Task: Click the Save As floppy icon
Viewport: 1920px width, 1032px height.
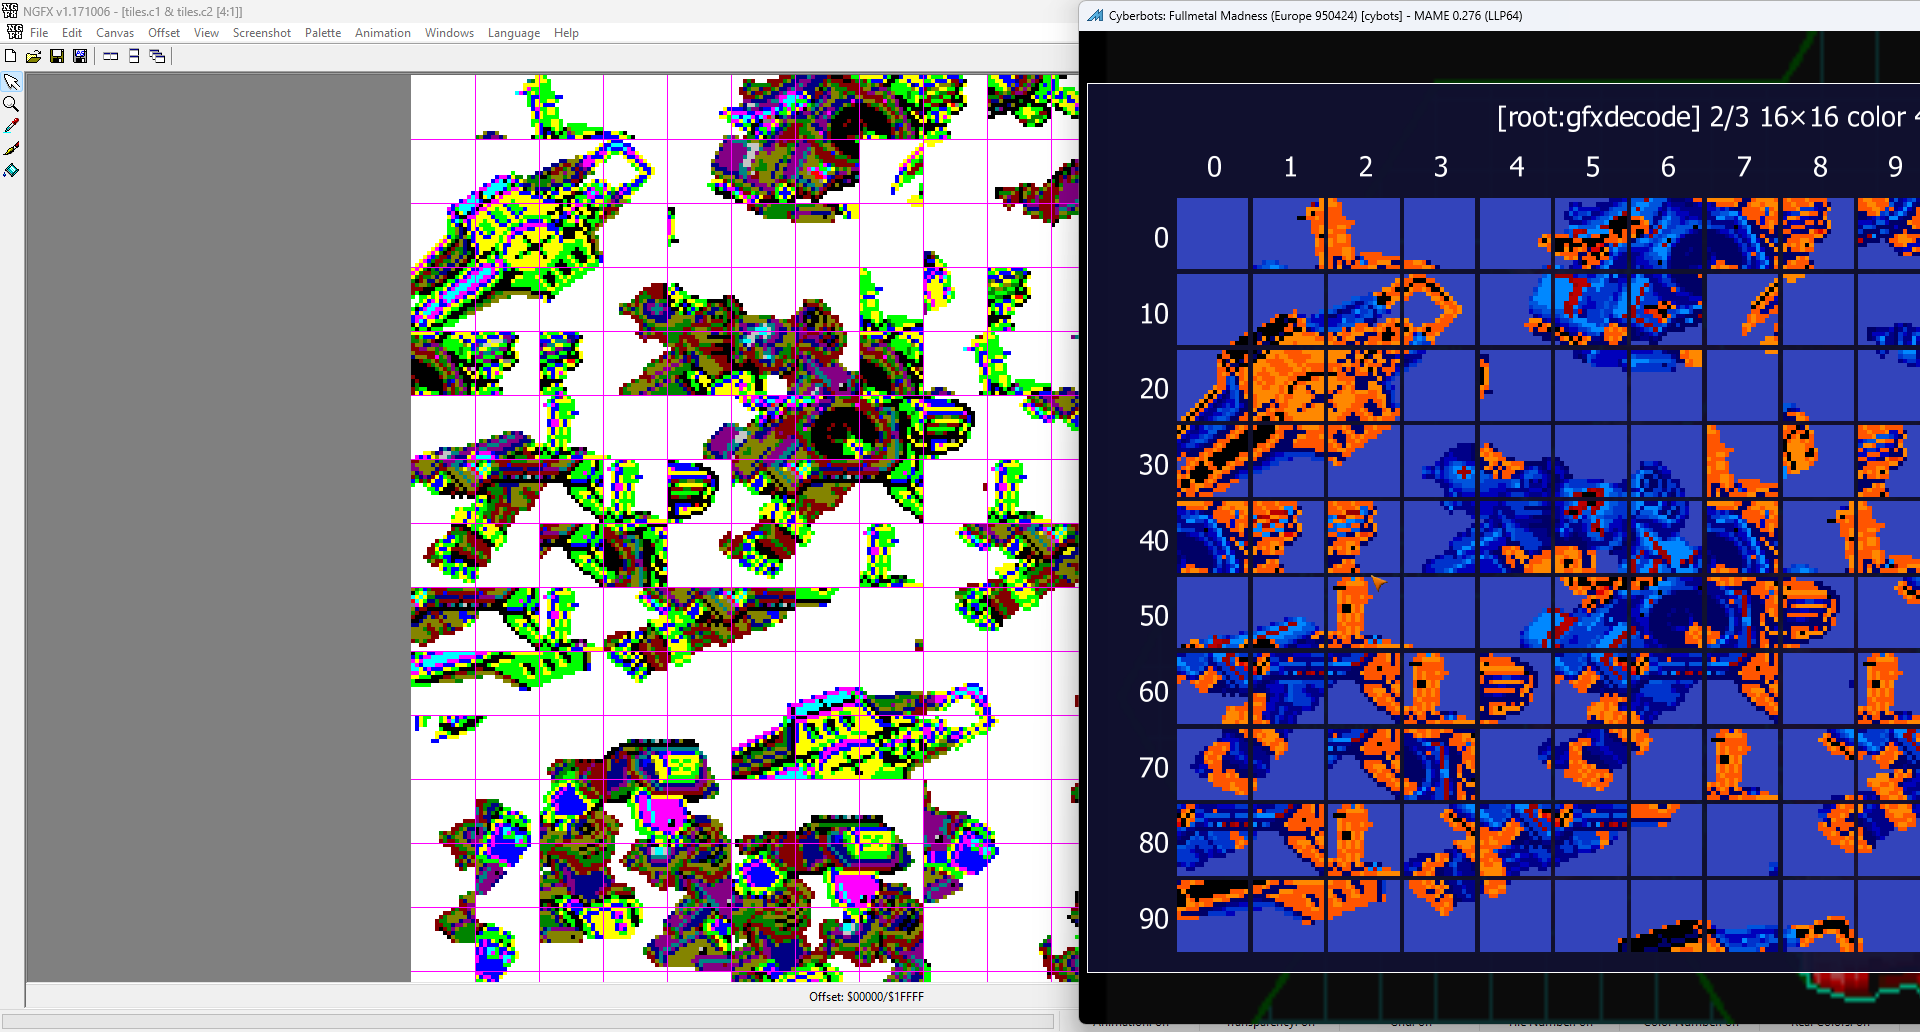Action: coord(80,56)
